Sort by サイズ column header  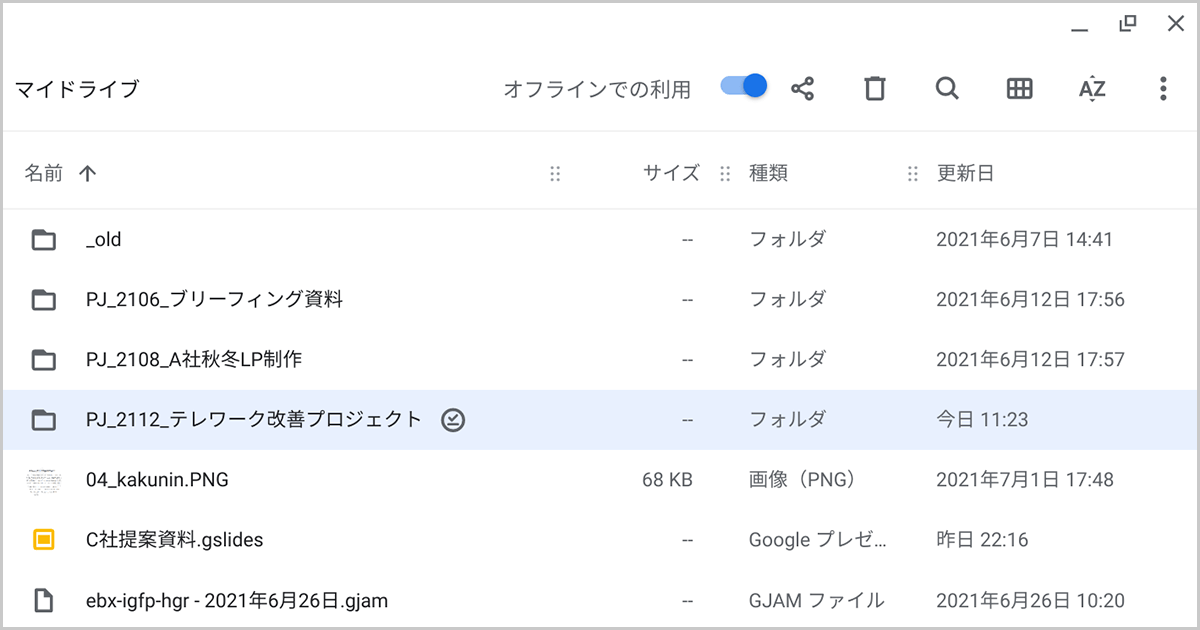(x=671, y=173)
